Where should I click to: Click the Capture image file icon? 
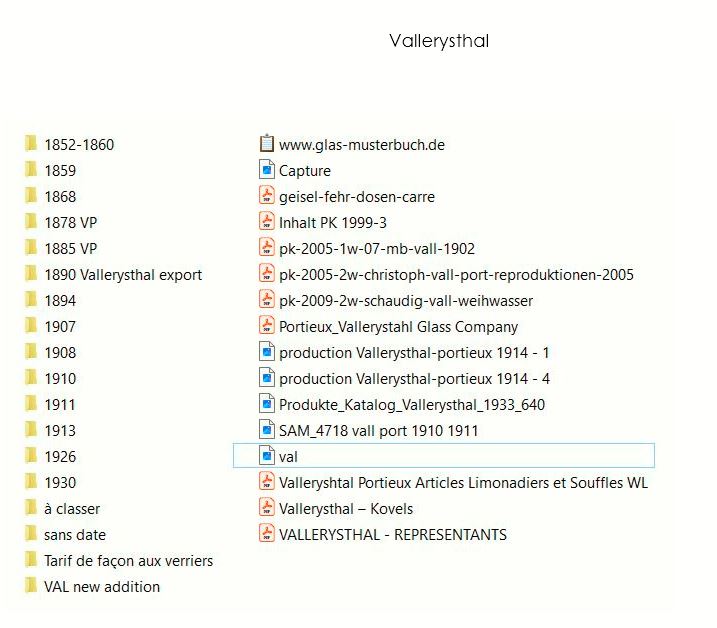pyautogui.click(x=266, y=170)
